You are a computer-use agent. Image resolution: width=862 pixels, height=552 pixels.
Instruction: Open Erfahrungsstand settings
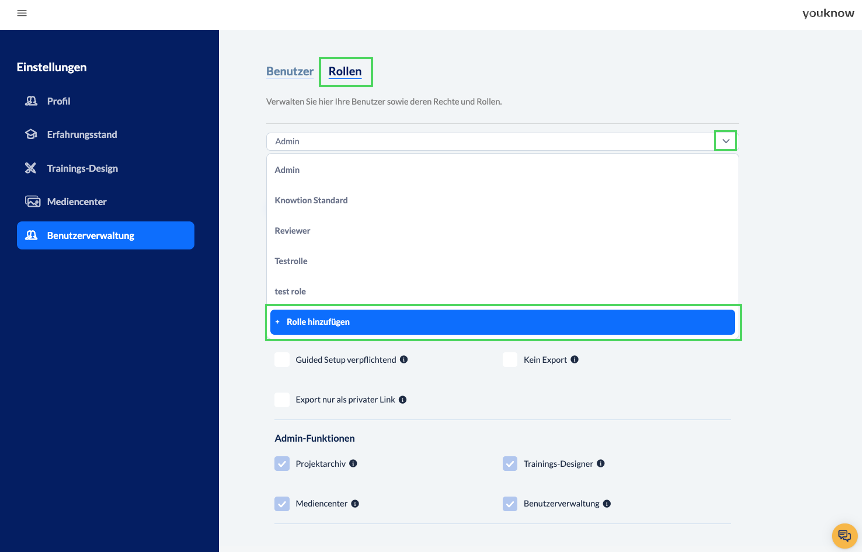pos(106,135)
